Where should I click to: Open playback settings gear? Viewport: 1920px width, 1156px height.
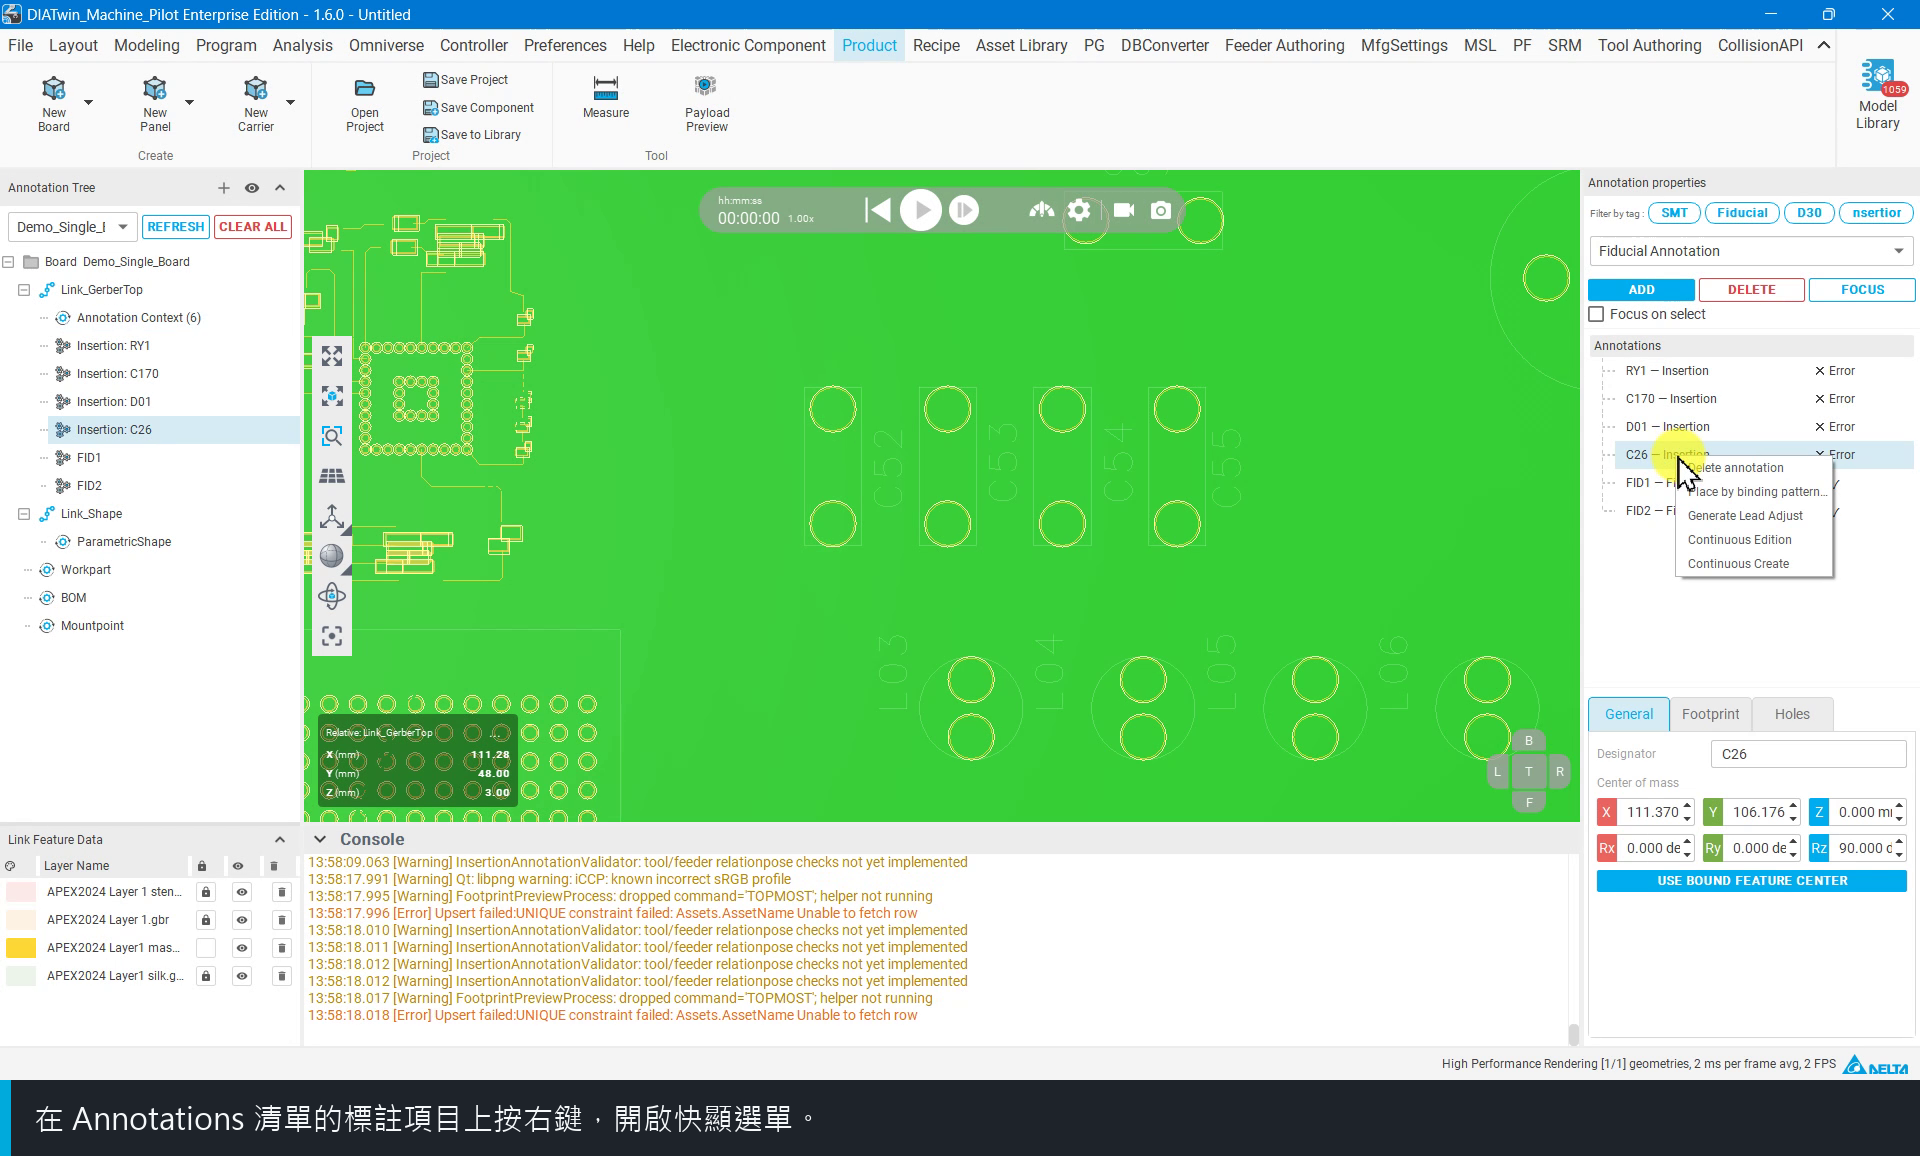point(1079,210)
